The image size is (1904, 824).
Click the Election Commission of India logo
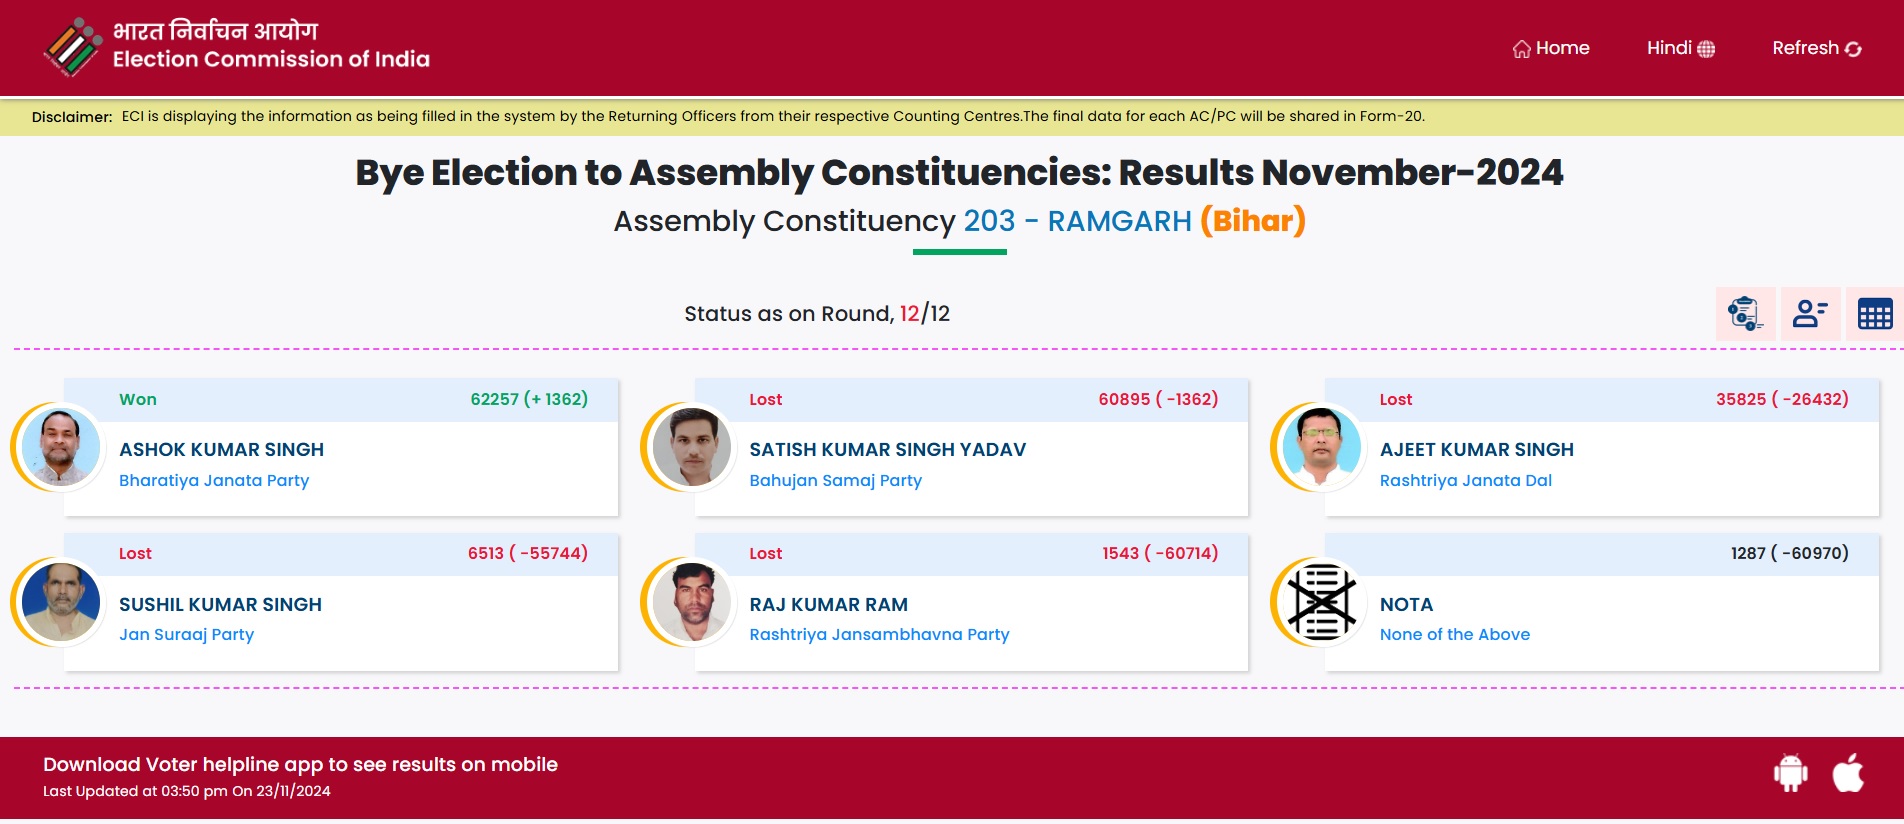[72, 47]
